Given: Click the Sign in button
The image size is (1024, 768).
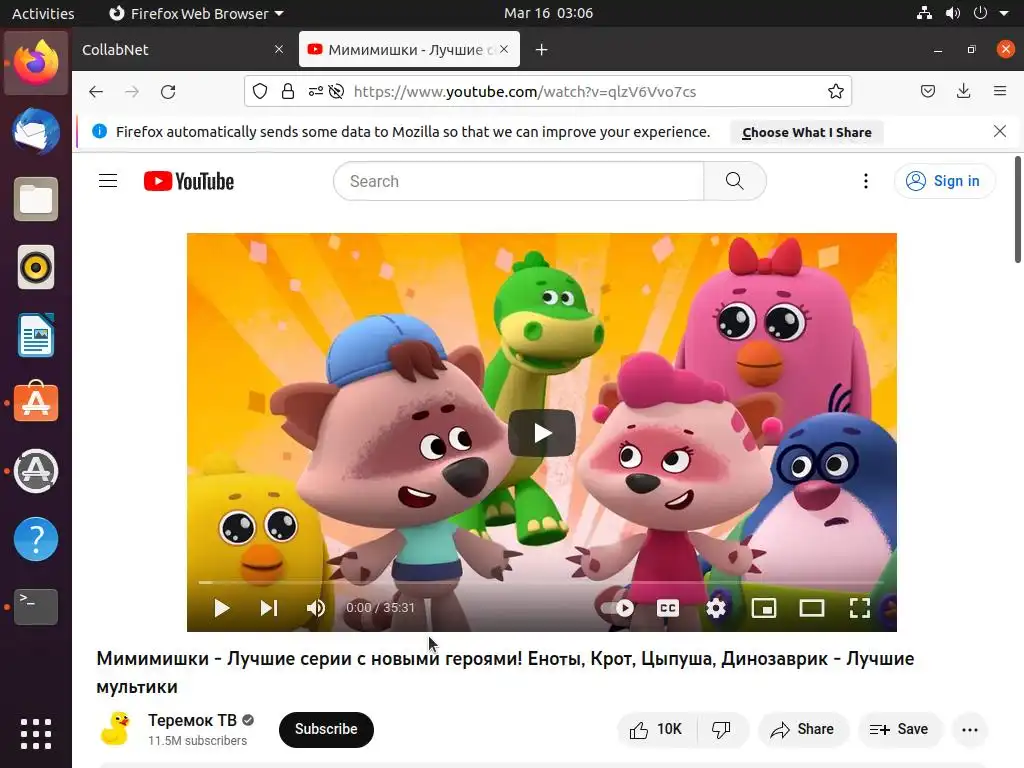Looking at the screenshot, I should tap(944, 181).
